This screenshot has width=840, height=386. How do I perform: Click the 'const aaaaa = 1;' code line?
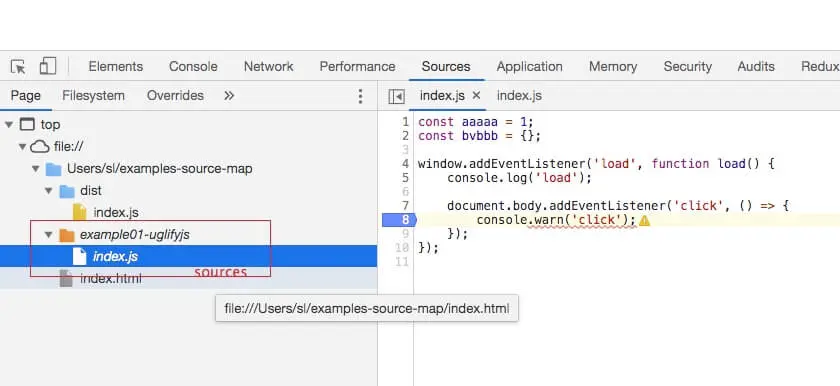point(476,122)
